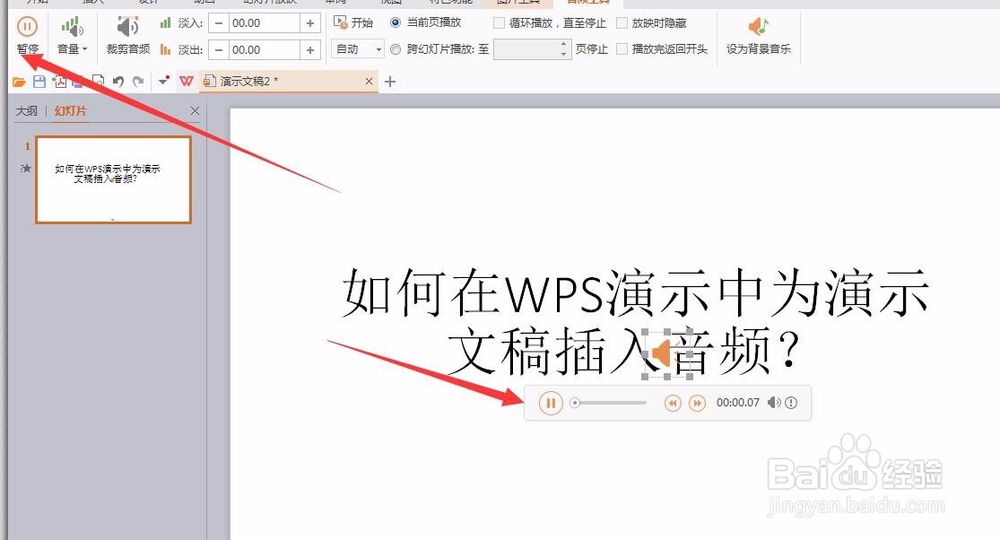
Task: Close the slide panel with its X
Action: click(x=195, y=111)
